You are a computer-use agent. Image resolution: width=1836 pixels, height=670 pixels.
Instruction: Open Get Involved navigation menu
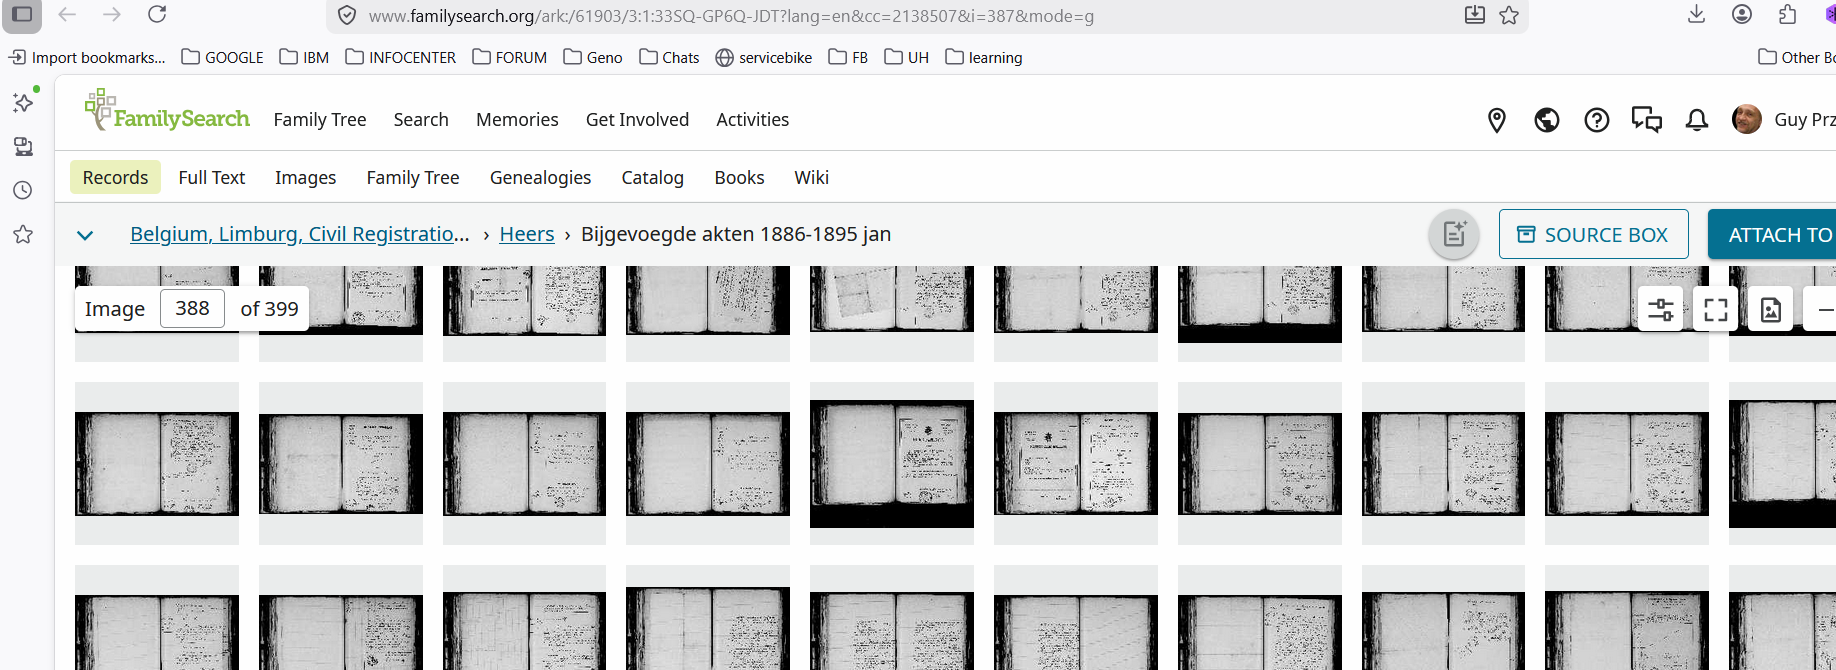pyautogui.click(x=637, y=119)
